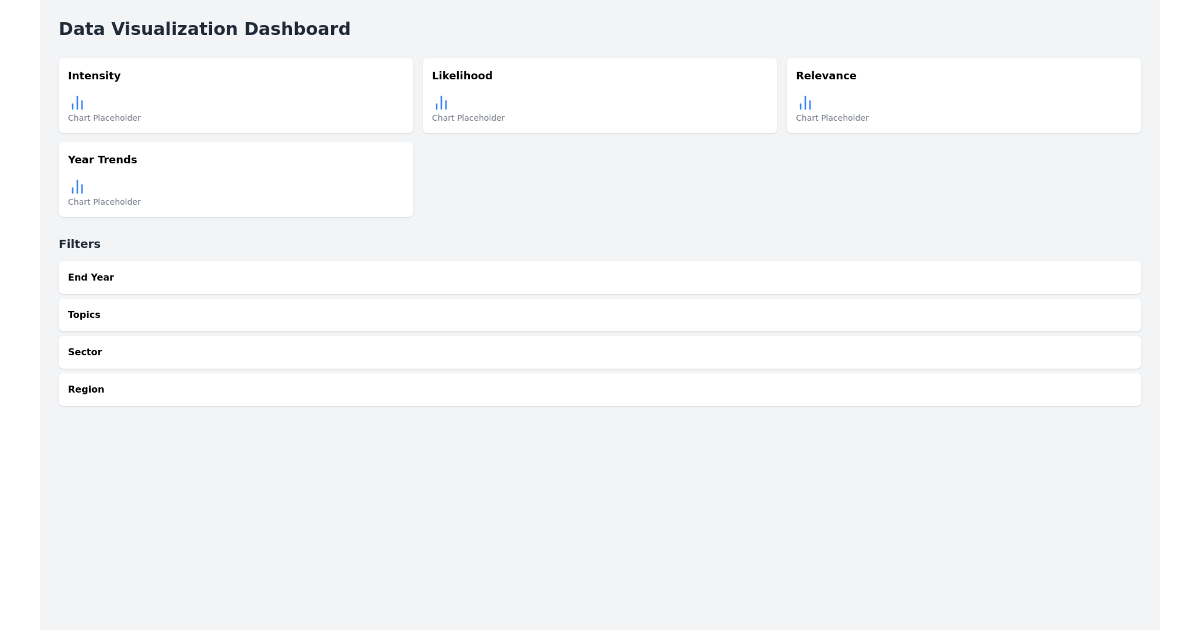Click the Filters section heading
The height and width of the screenshot is (630, 1200).
pyautogui.click(x=80, y=243)
